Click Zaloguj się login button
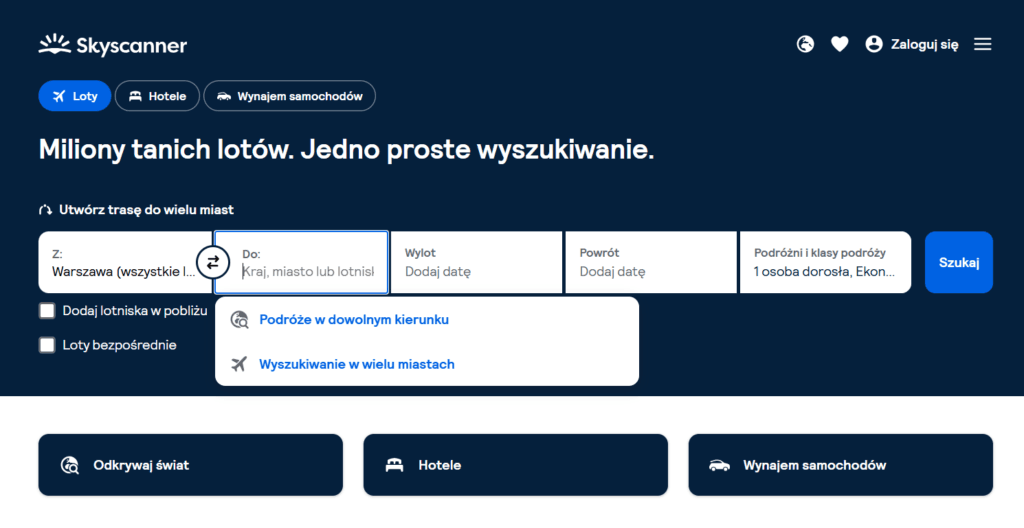The width and height of the screenshot is (1024, 528). (912, 44)
